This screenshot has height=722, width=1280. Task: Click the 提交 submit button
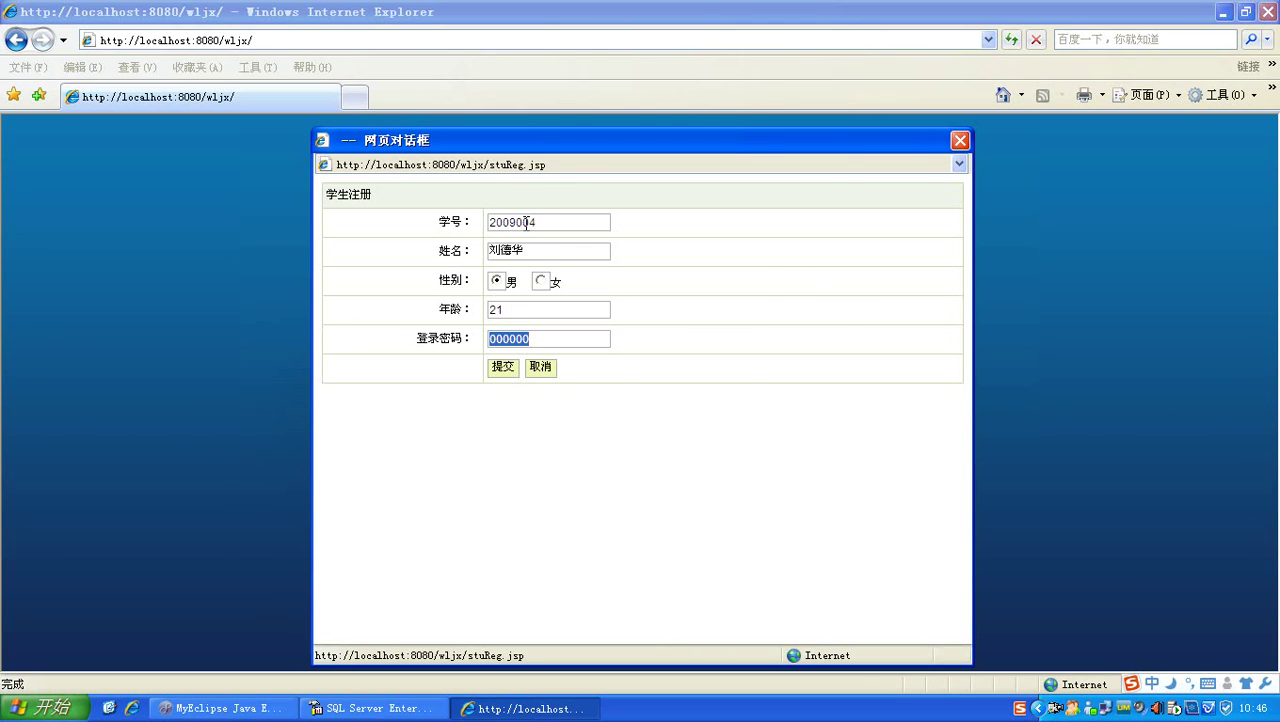(x=503, y=367)
